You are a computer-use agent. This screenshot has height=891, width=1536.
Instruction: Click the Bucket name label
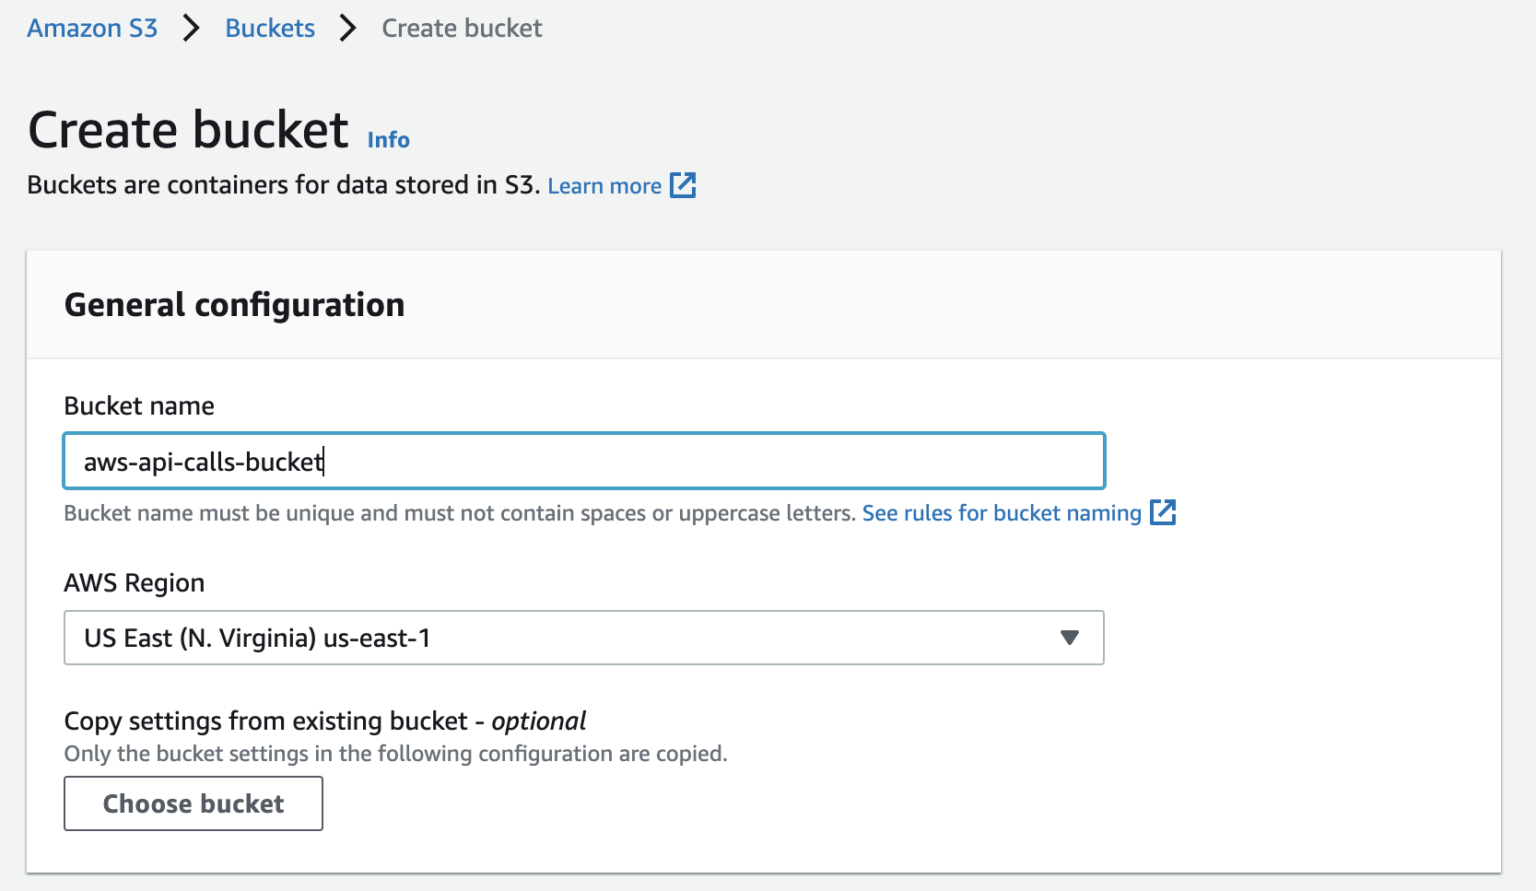[139, 406]
